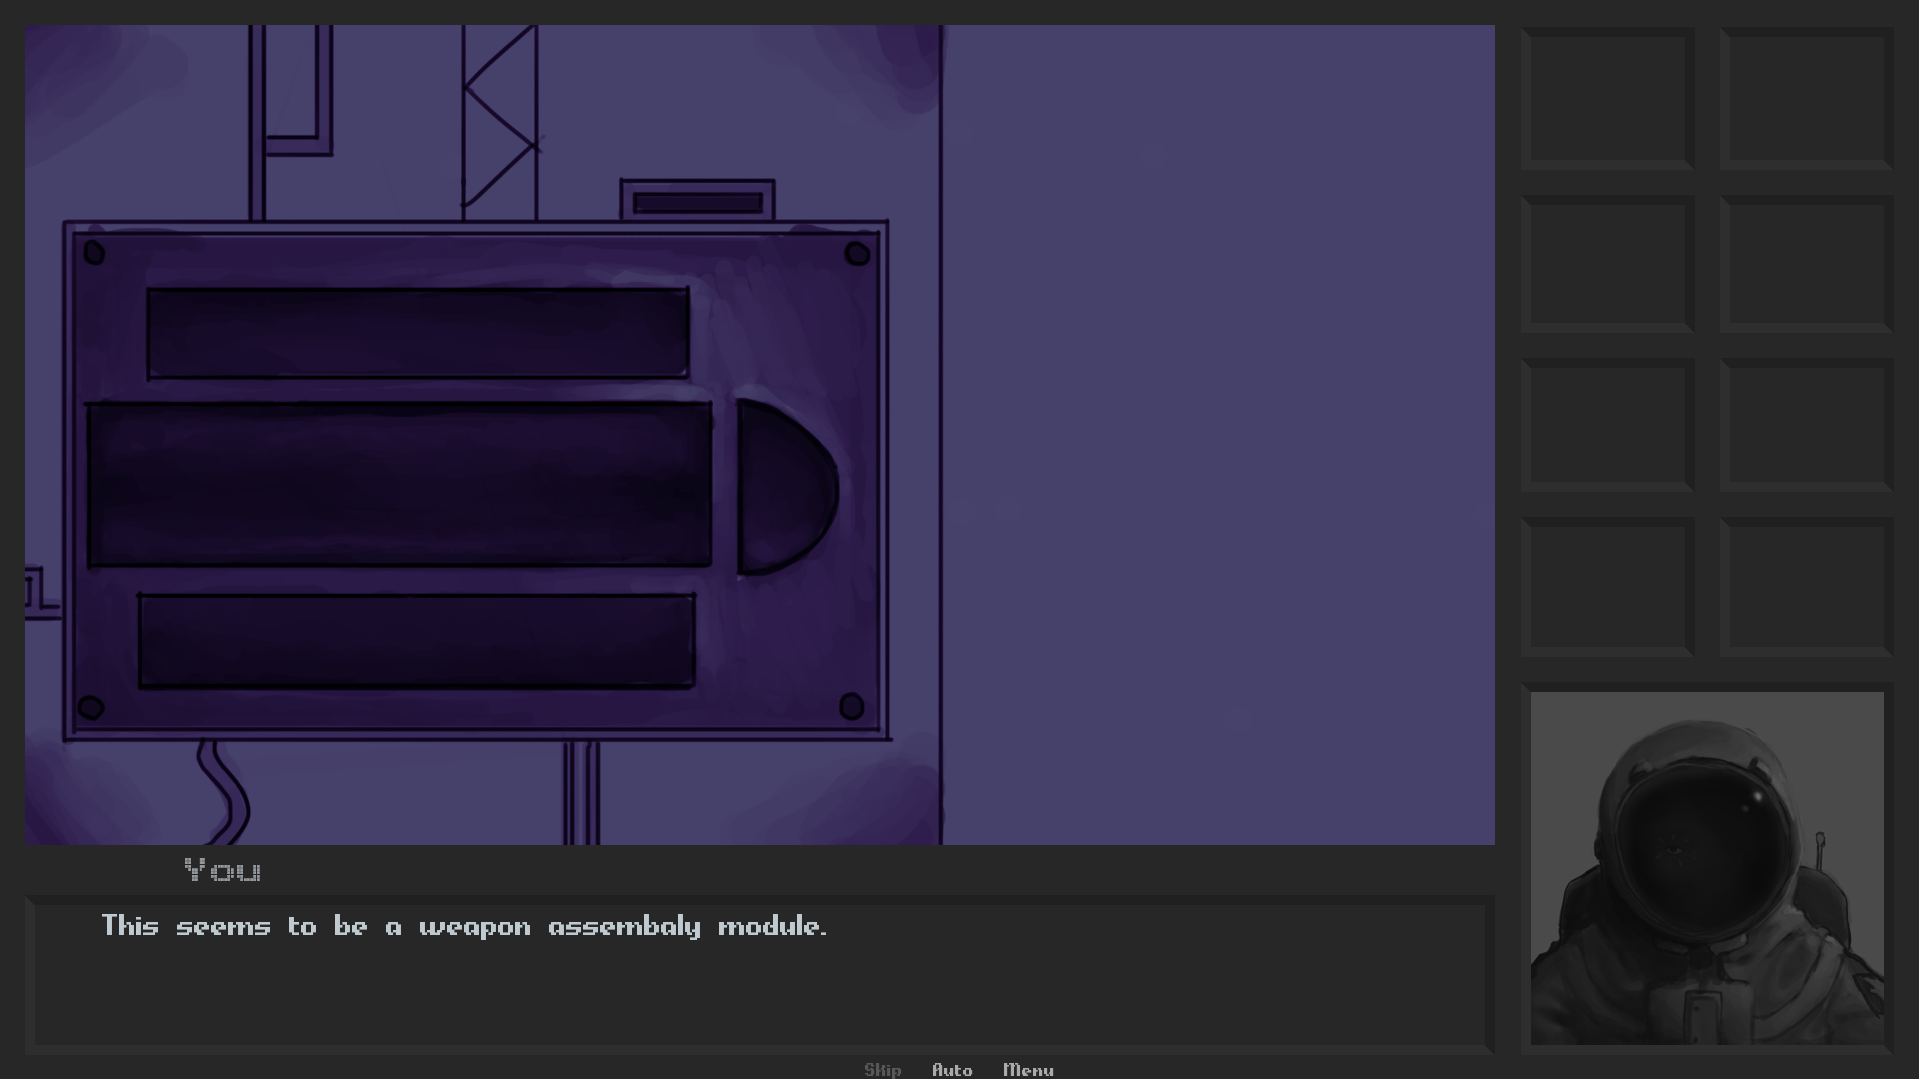The width and height of the screenshot is (1919, 1079).
Task: Click the bottom-right bolt on the module
Action: click(851, 707)
